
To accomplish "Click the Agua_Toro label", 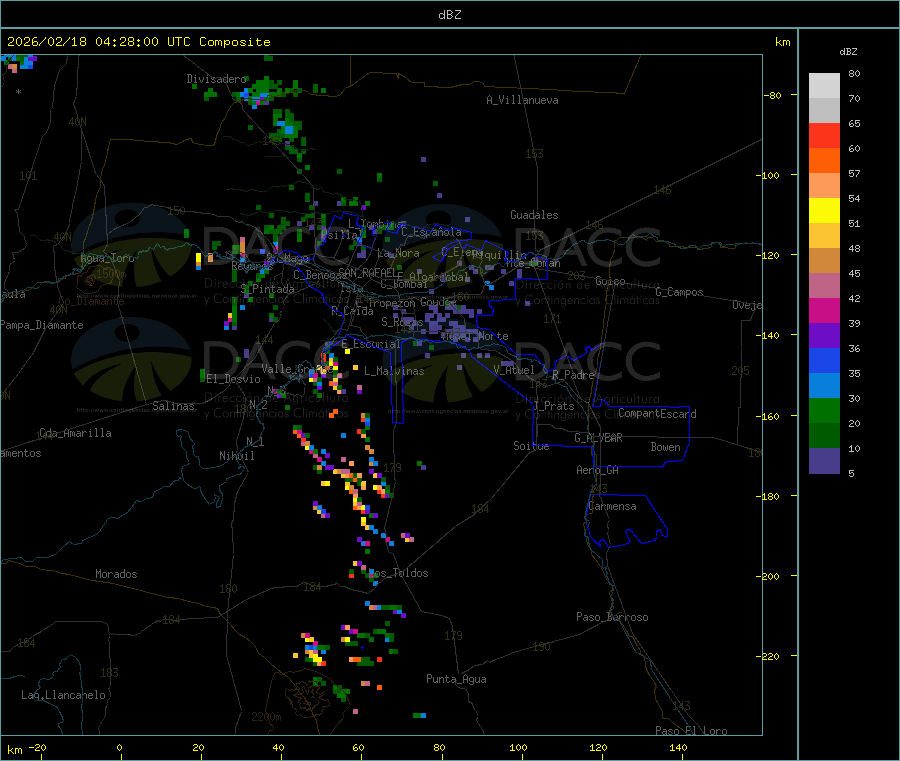I will coord(107,258).
